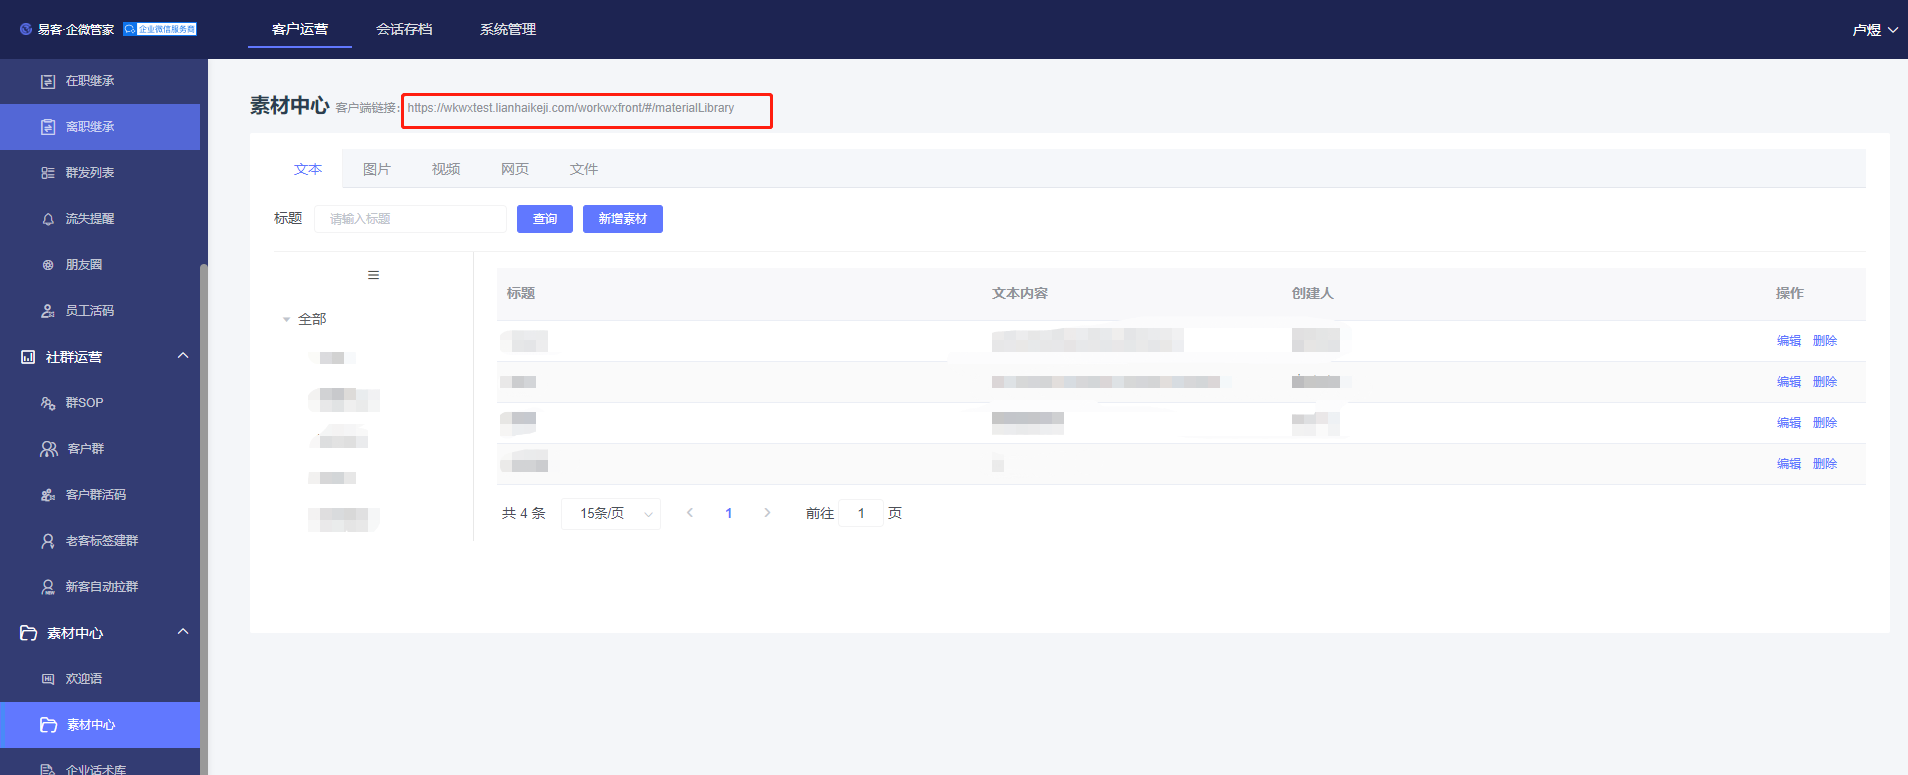This screenshot has height=775, width=1908.
Task: Switch to 系统管理 top menu
Action: click(508, 29)
